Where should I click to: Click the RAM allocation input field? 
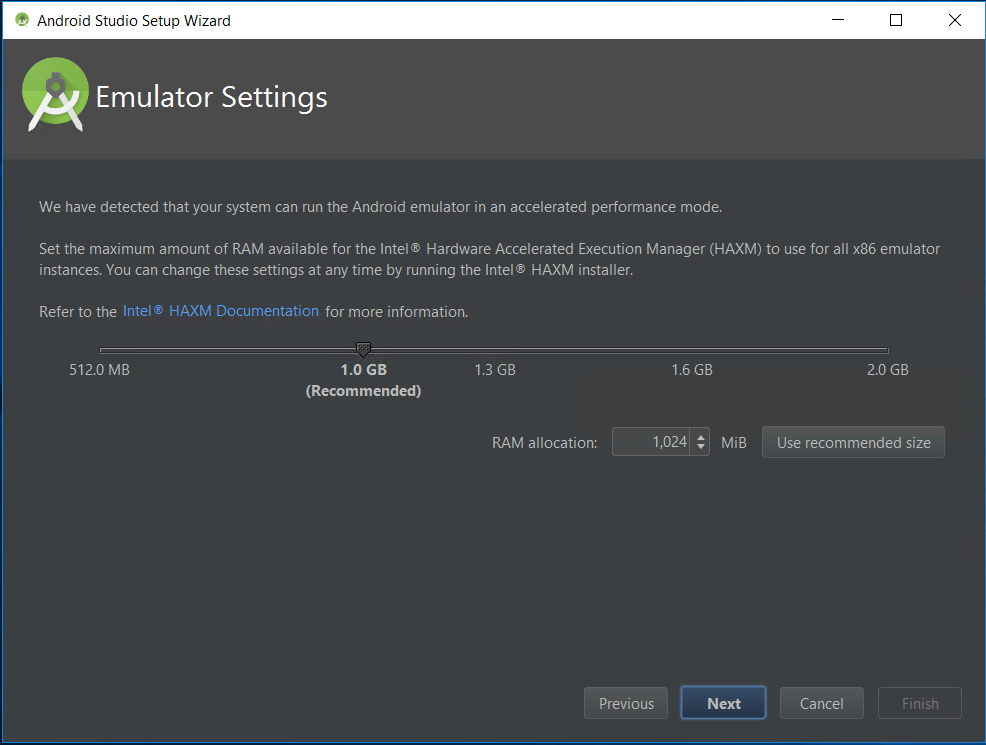coord(651,442)
